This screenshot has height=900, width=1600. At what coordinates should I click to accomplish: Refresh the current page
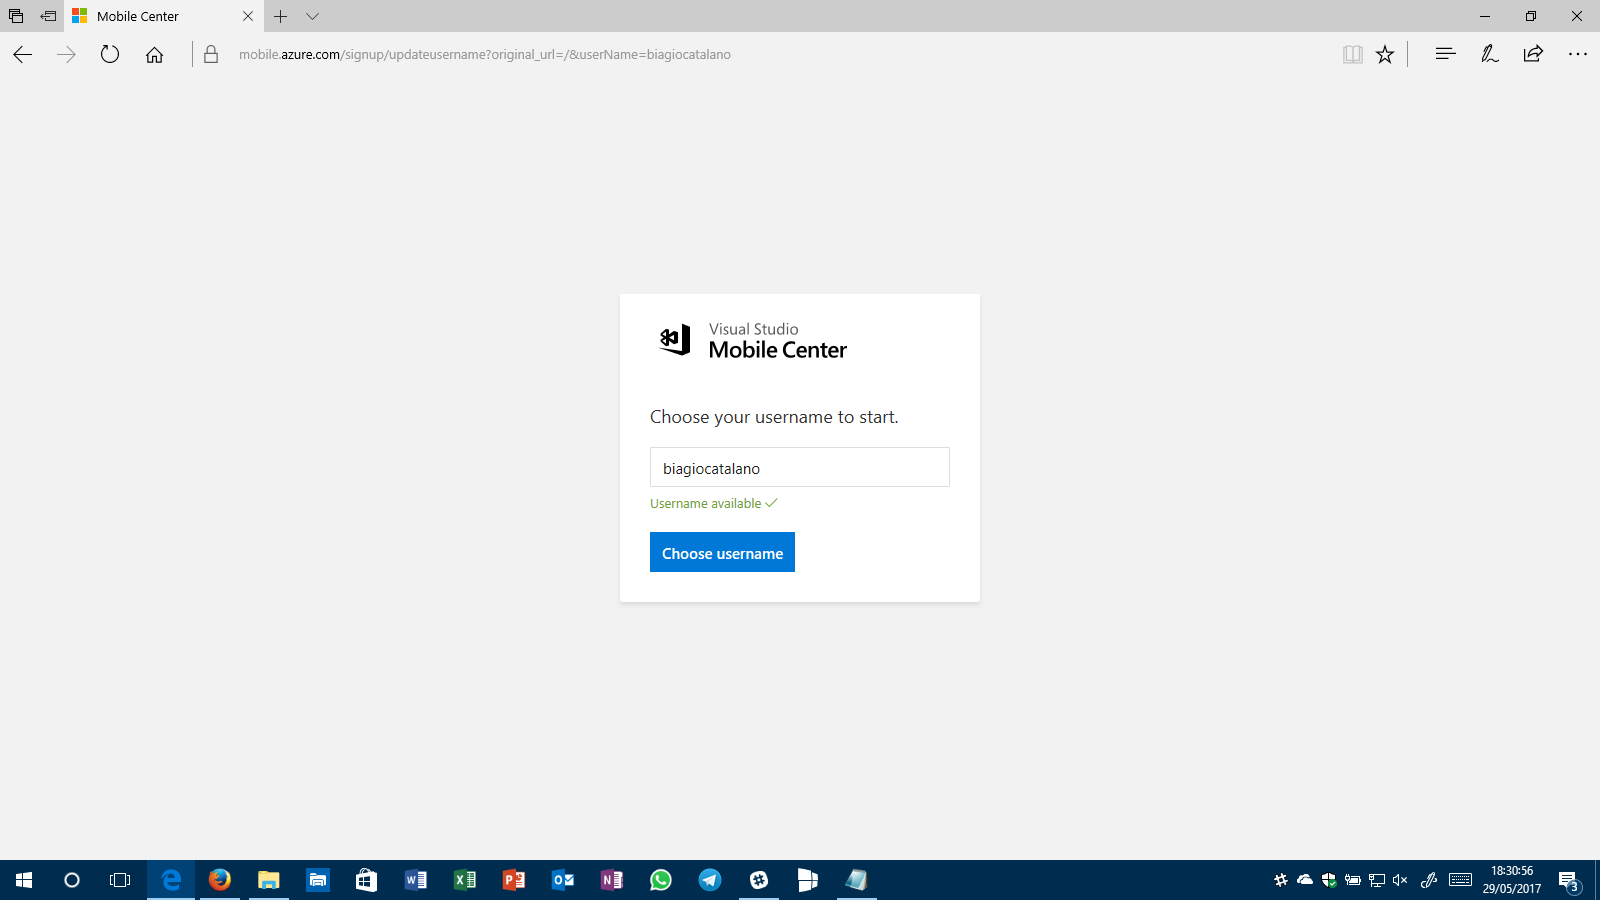click(110, 55)
